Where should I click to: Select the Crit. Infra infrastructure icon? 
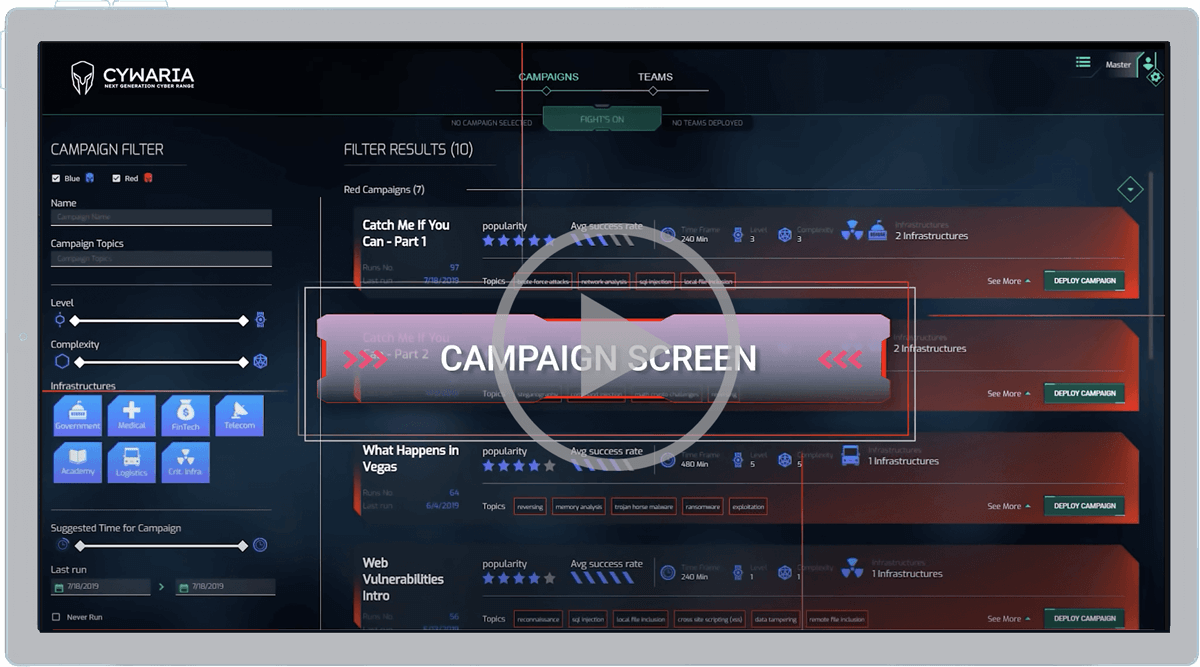[x=186, y=462]
